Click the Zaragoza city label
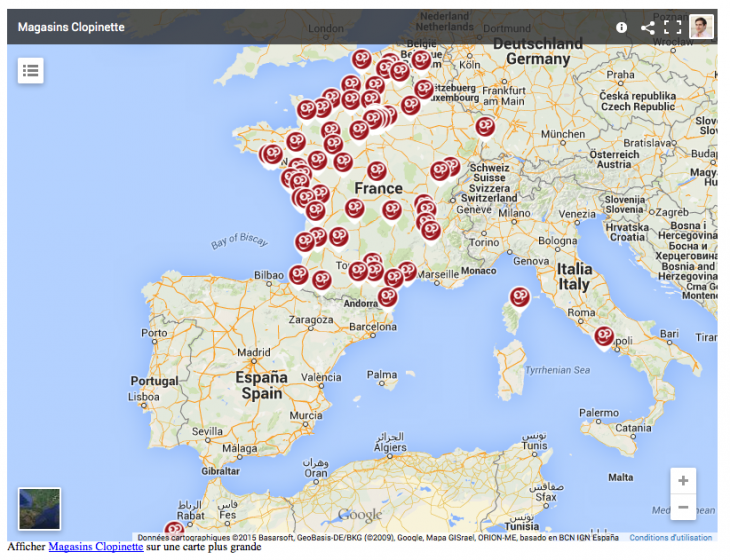The height and width of the screenshot is (560, 730). (311, 320)
